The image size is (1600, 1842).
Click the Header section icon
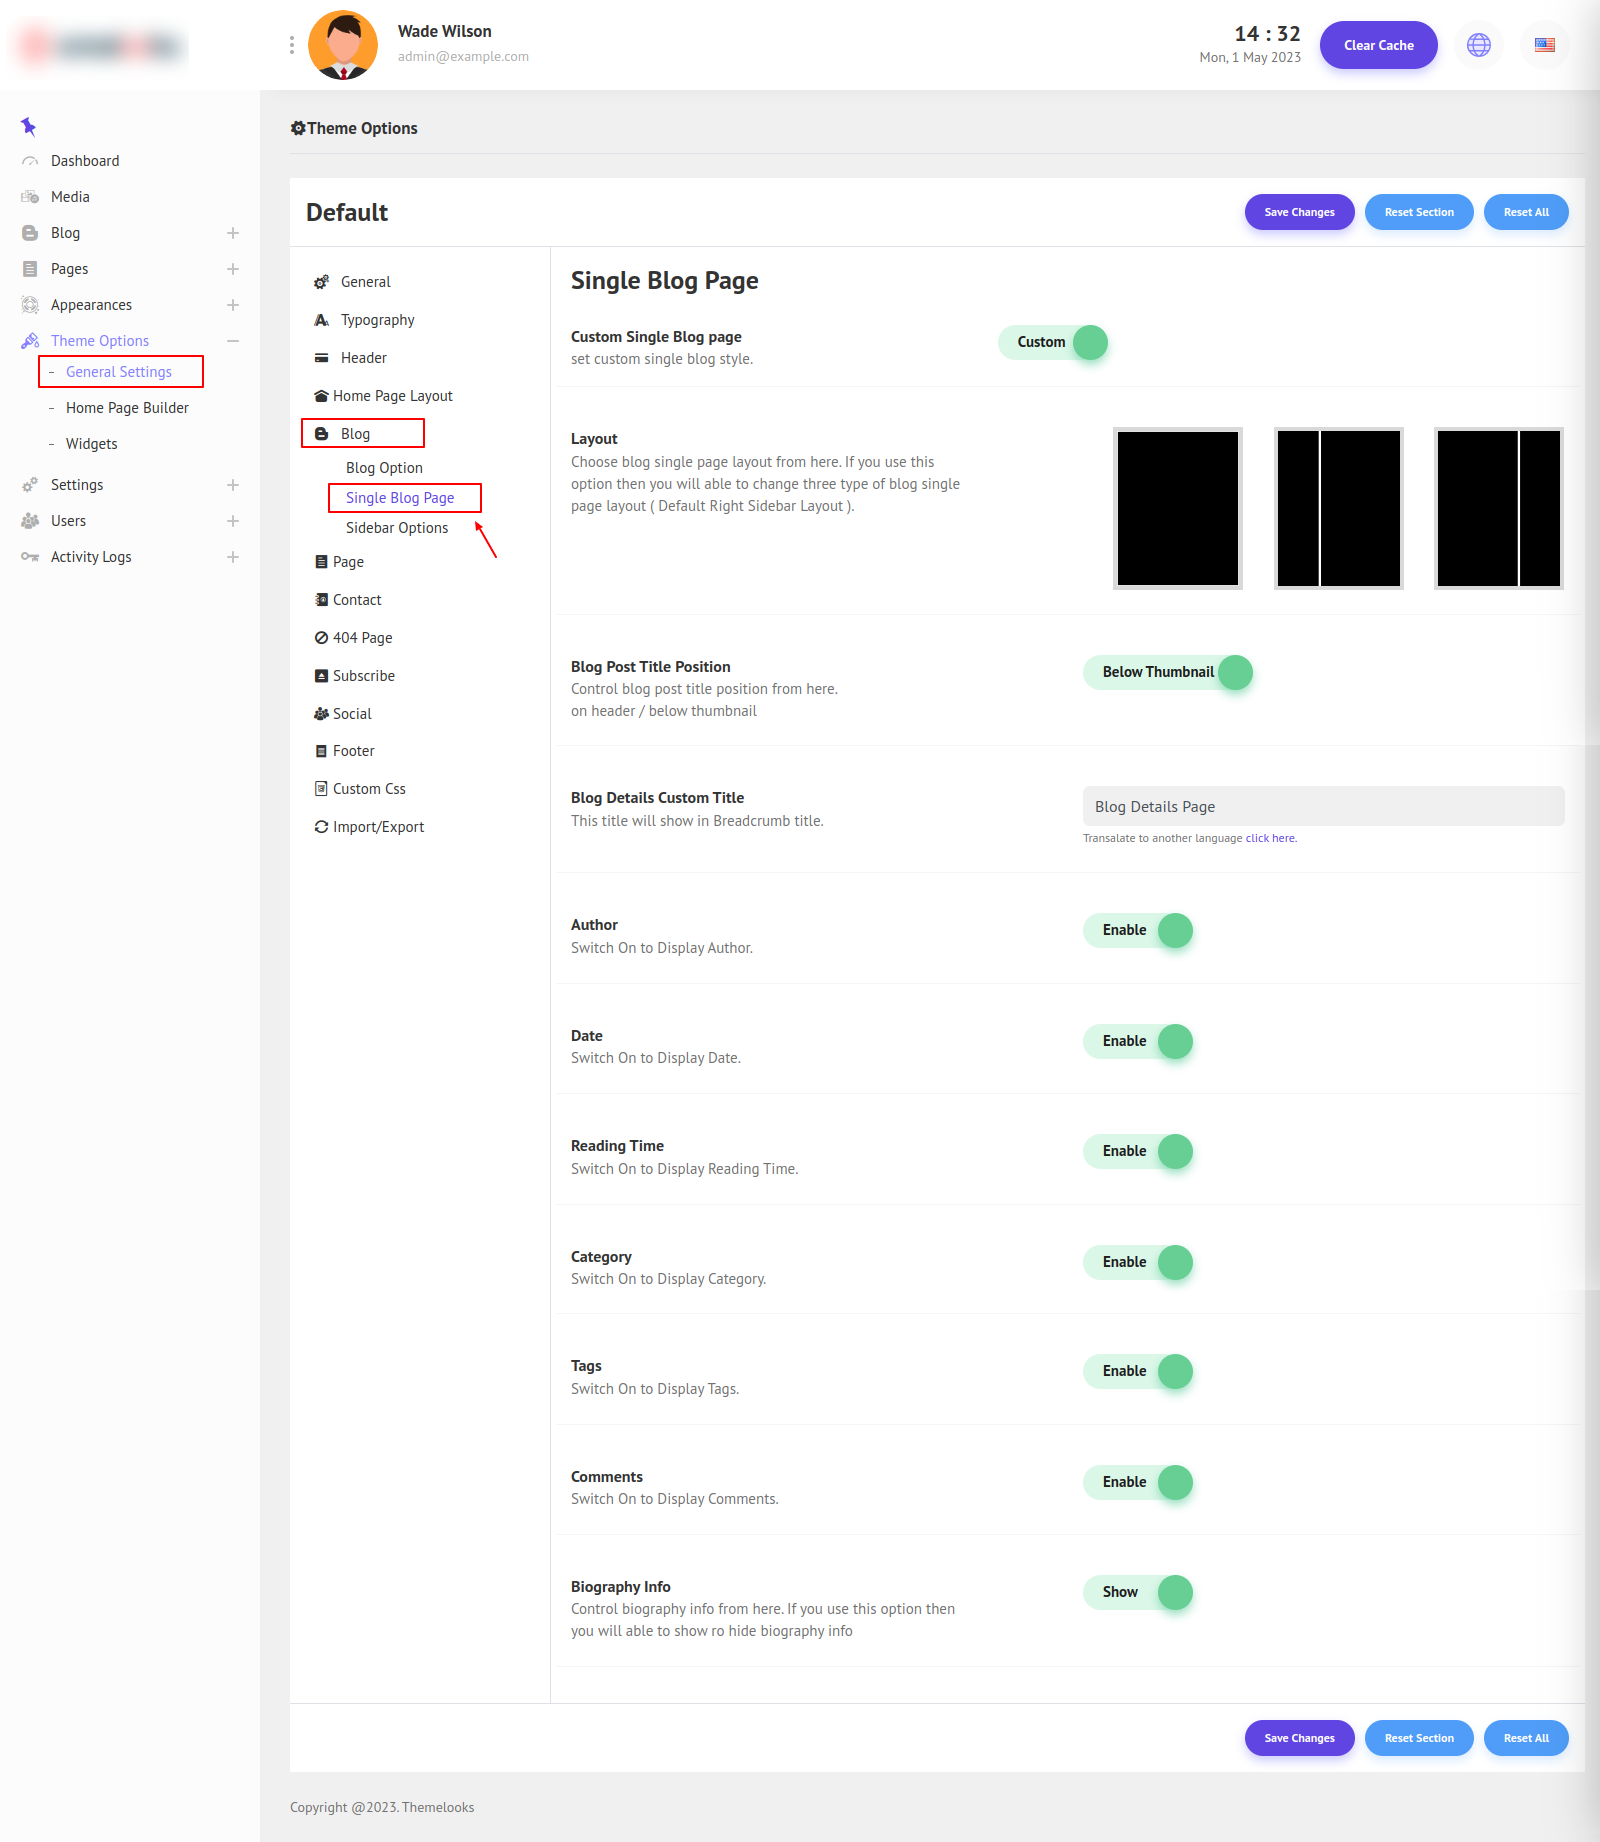click(321, 358)
